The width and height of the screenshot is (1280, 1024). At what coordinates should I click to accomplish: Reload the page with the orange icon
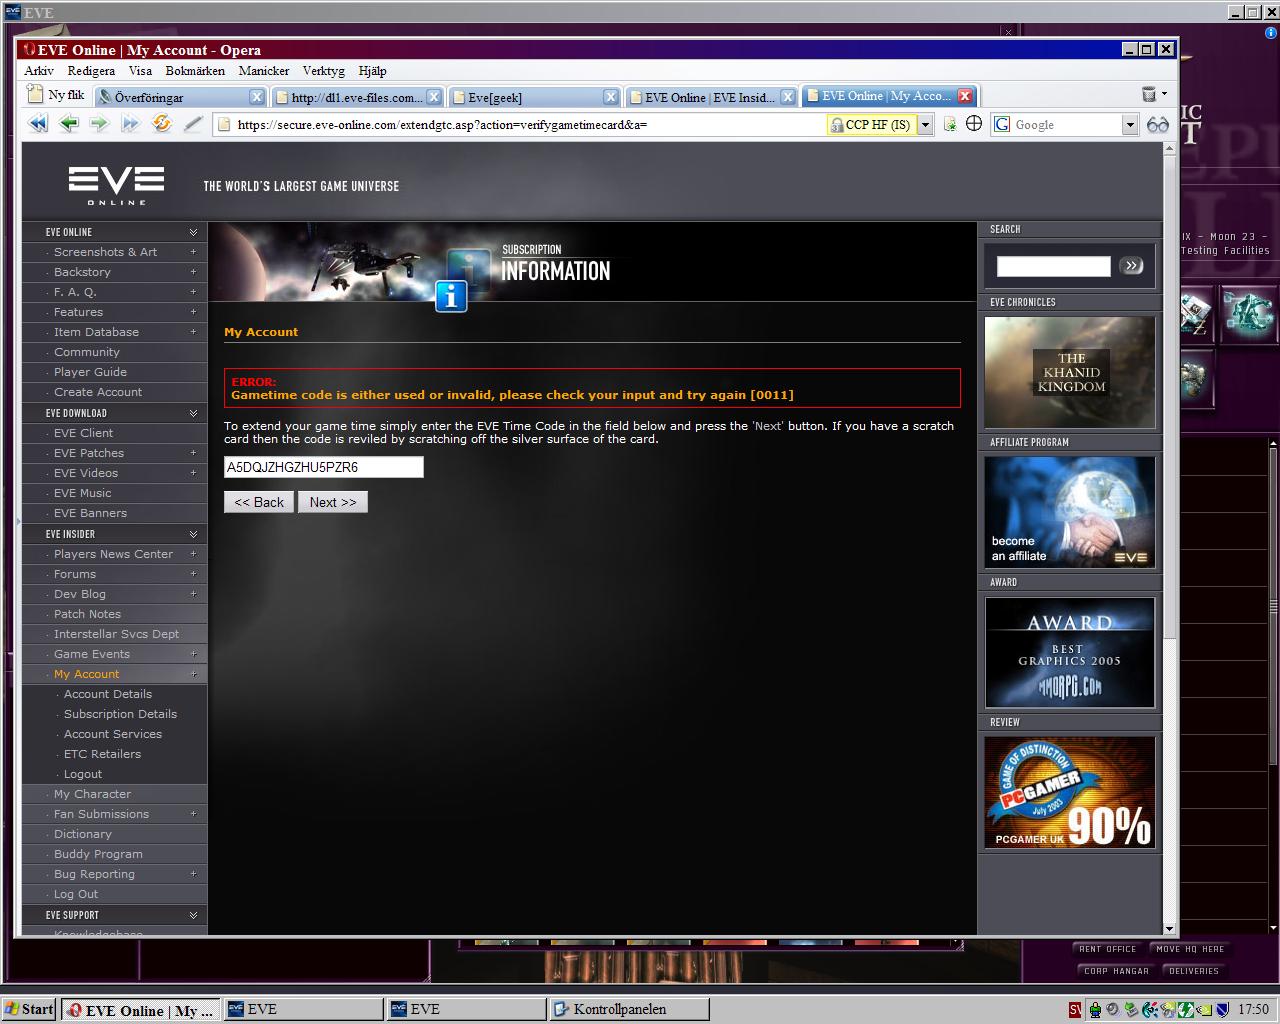coord(161,124)
